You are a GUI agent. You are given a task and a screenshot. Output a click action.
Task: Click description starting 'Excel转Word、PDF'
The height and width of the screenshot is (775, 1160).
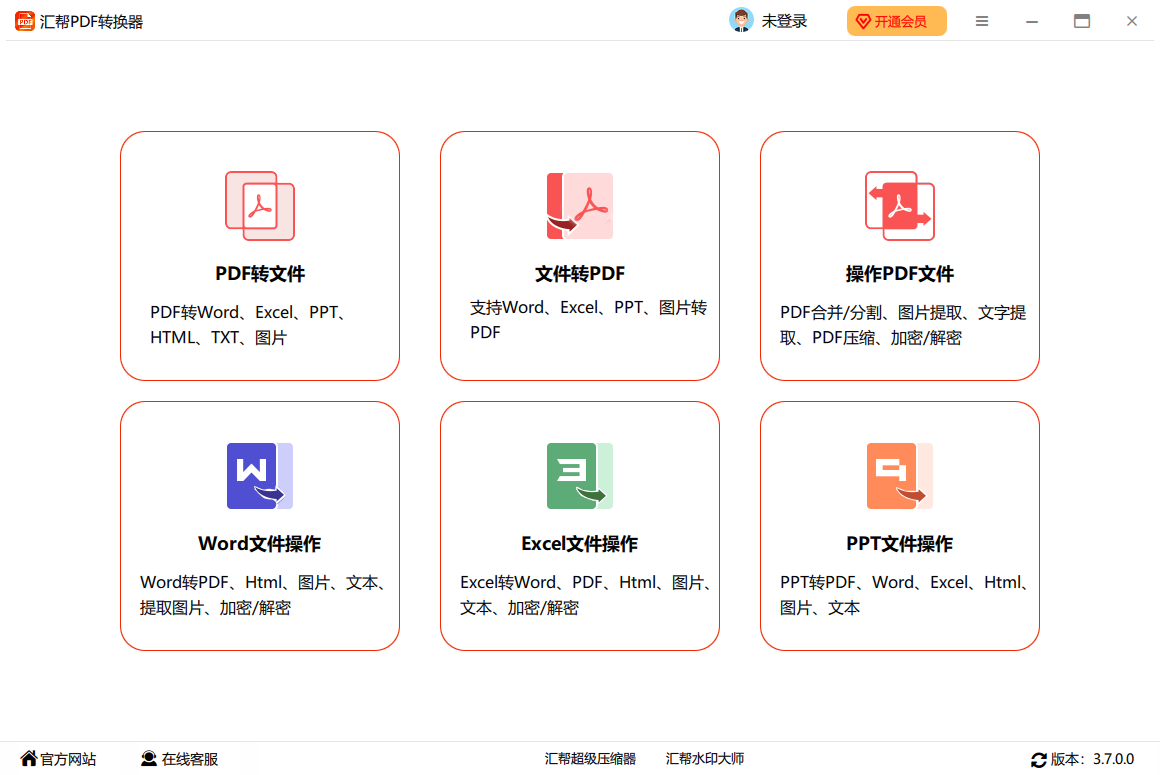click(x=587, y=595)
